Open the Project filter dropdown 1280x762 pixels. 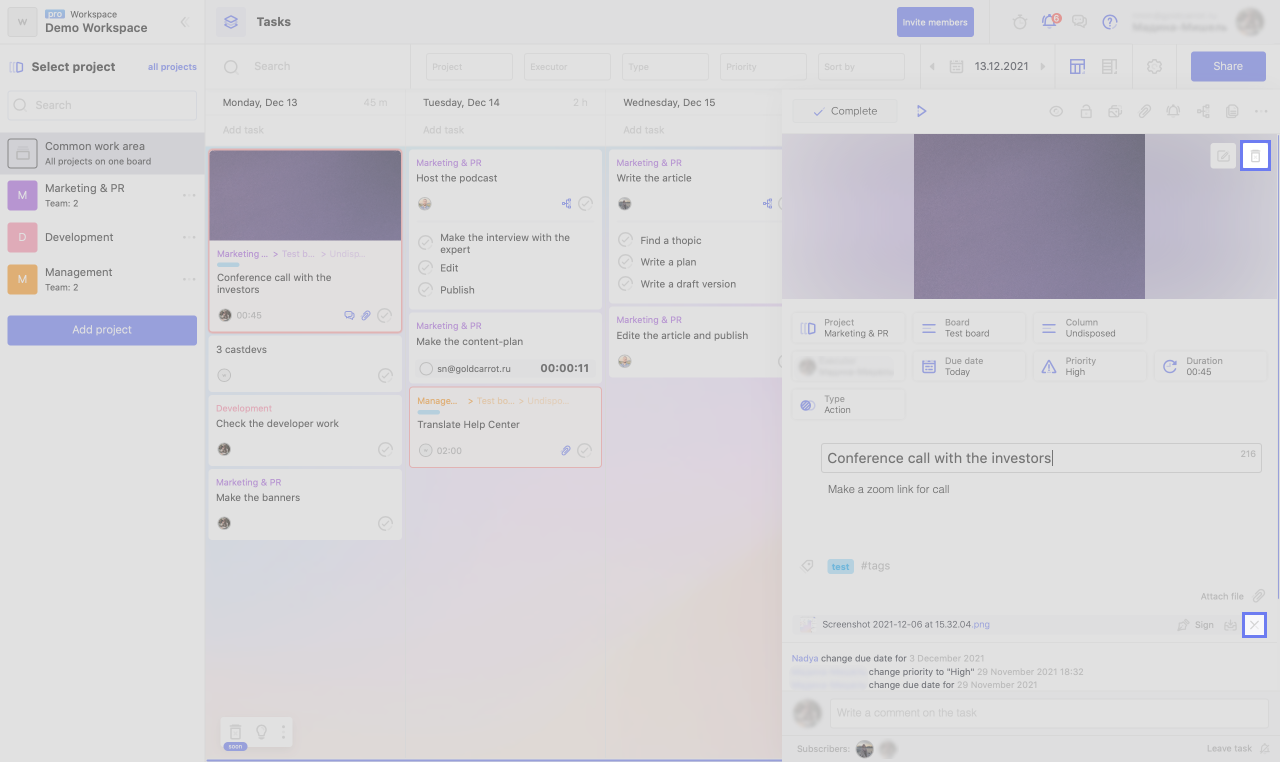[x=469, y=67]
